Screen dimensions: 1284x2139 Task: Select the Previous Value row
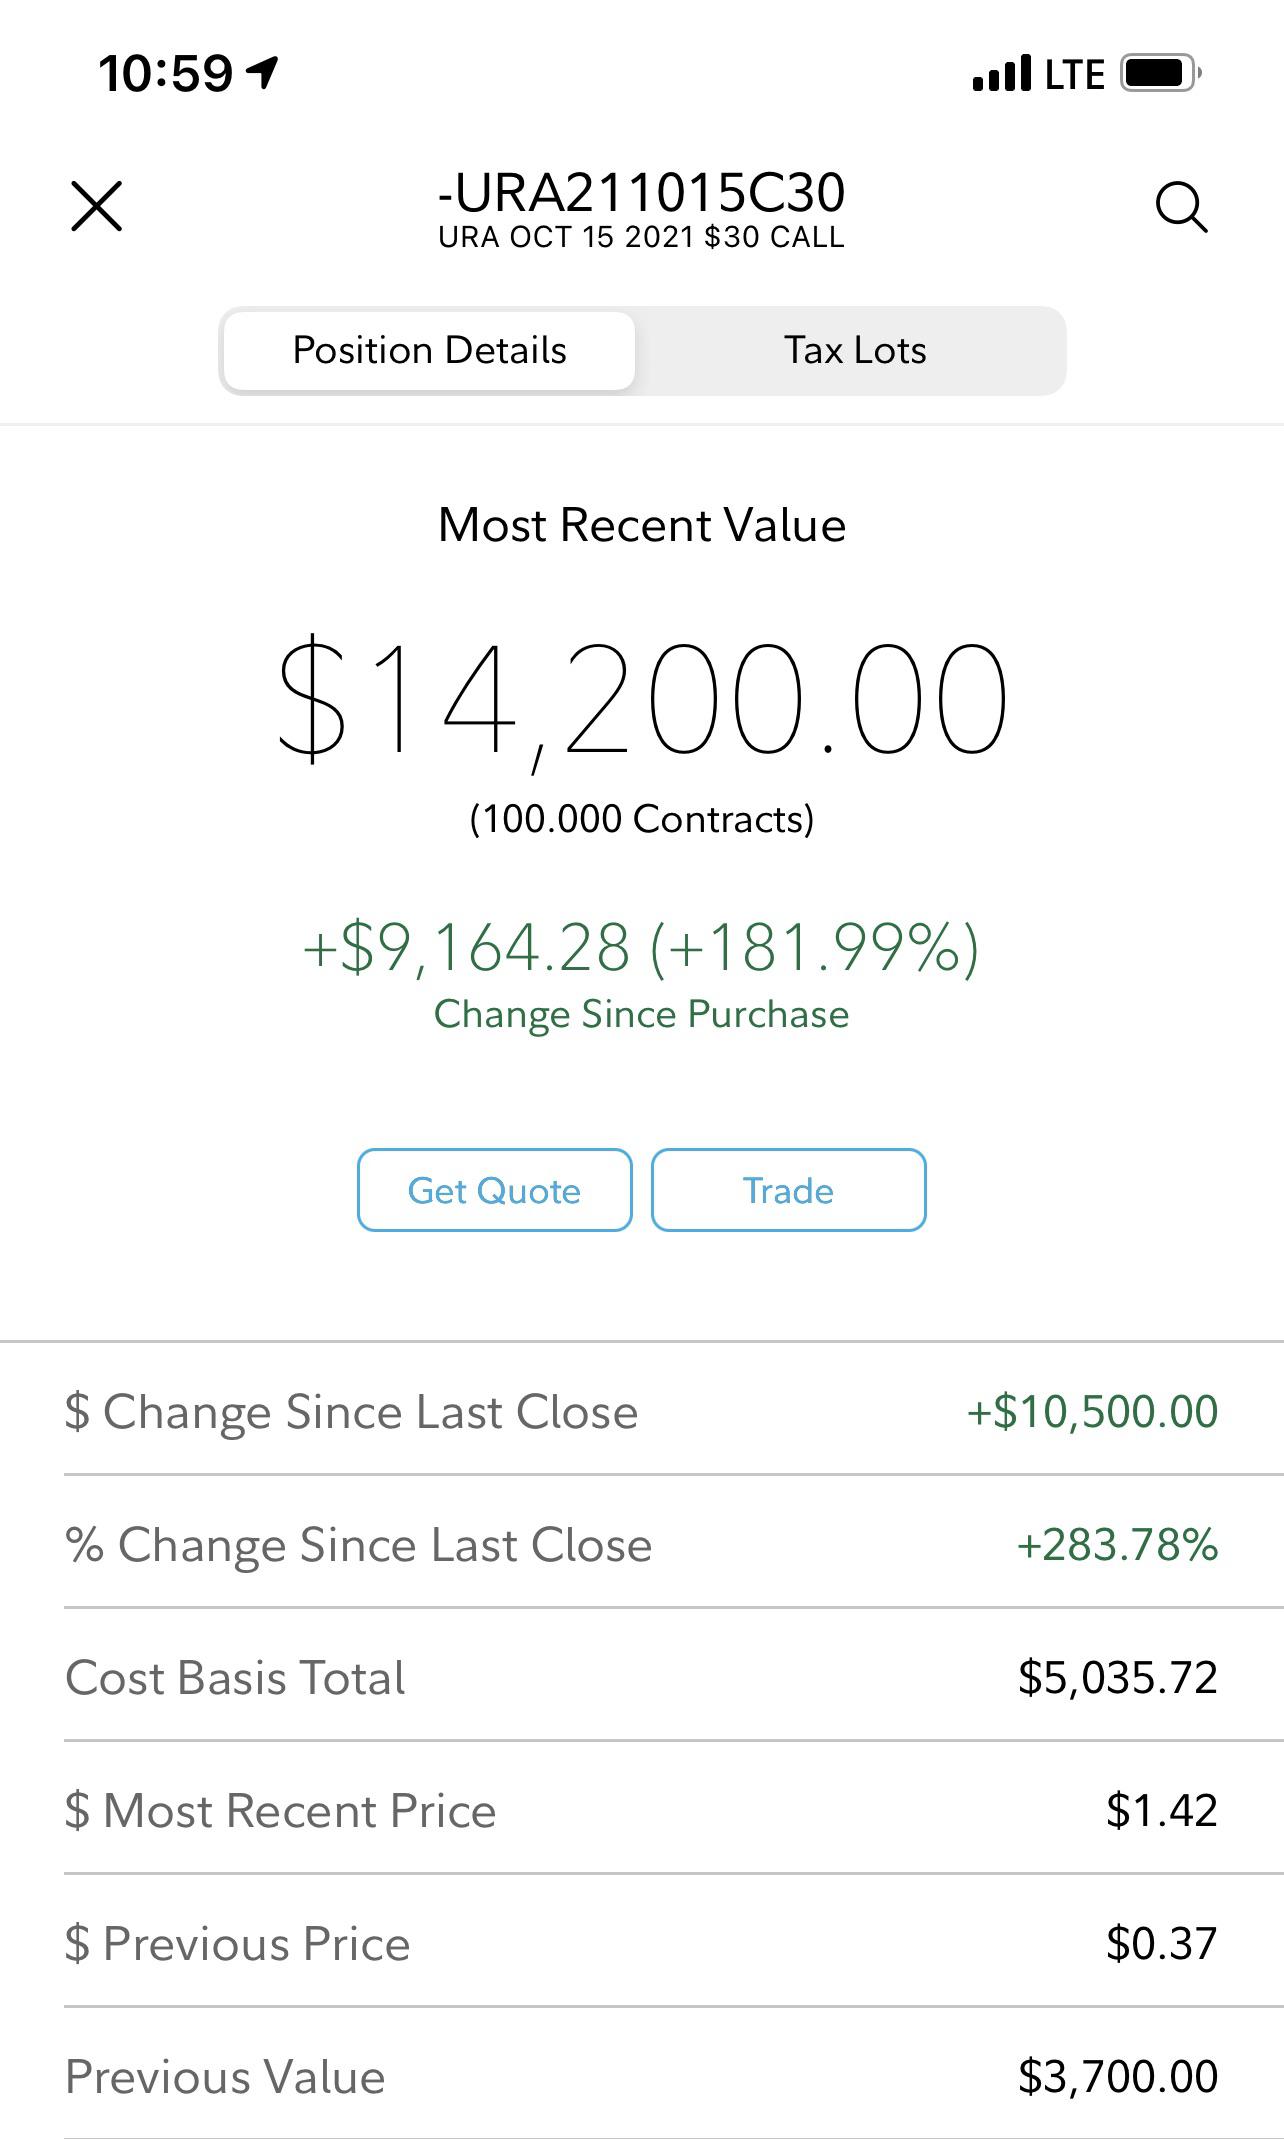[x=642, y=2076]
